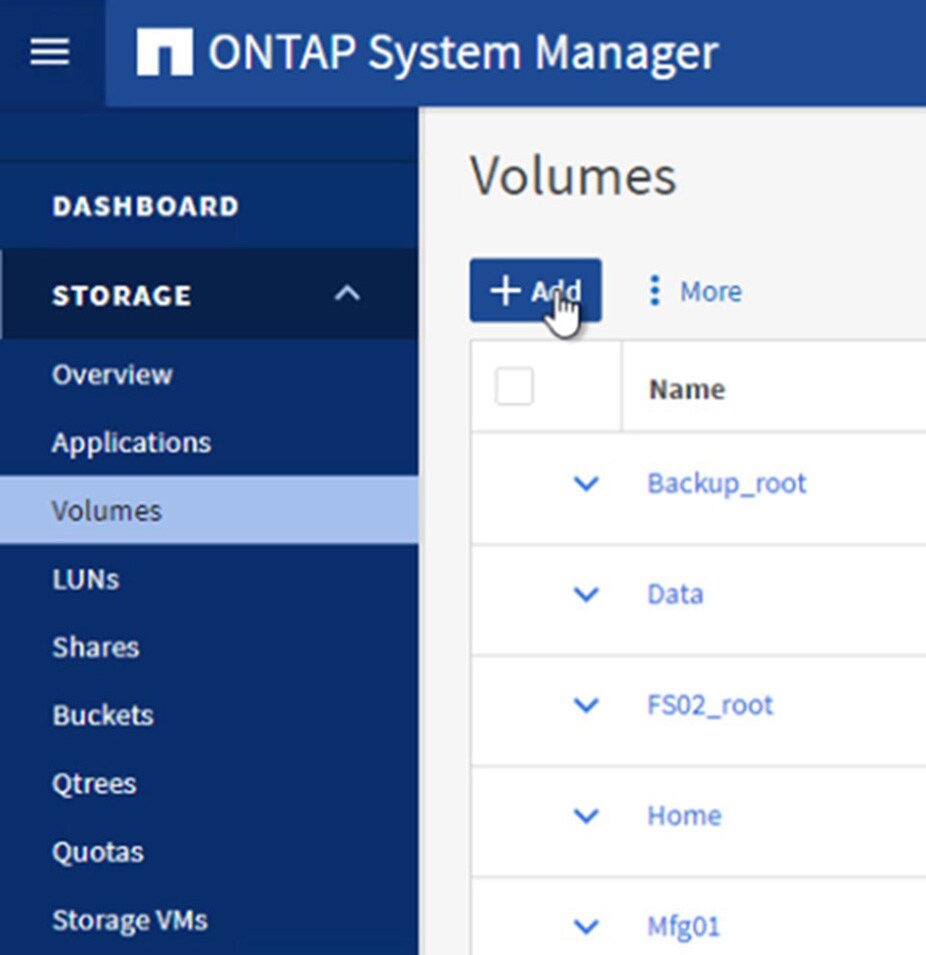
Task: Expand the Mfg01 volume row
Action: [x=586, y=926]
